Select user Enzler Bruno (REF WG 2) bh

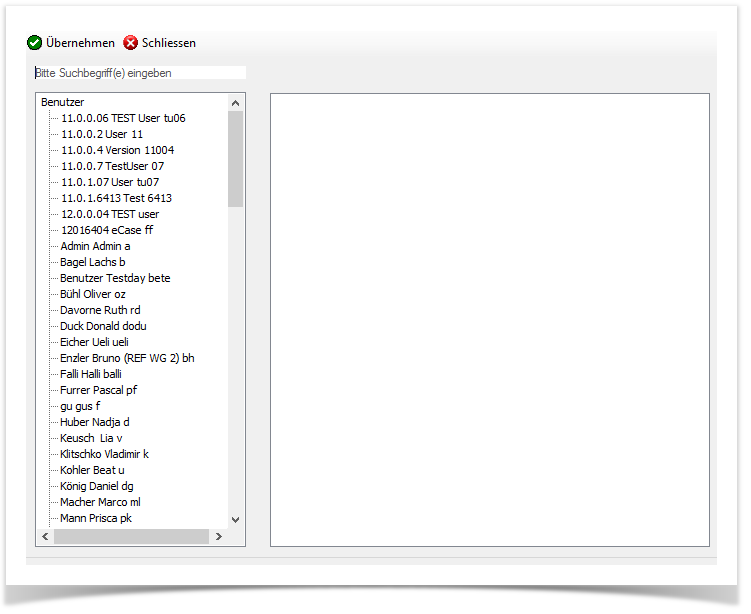(127, 358)
